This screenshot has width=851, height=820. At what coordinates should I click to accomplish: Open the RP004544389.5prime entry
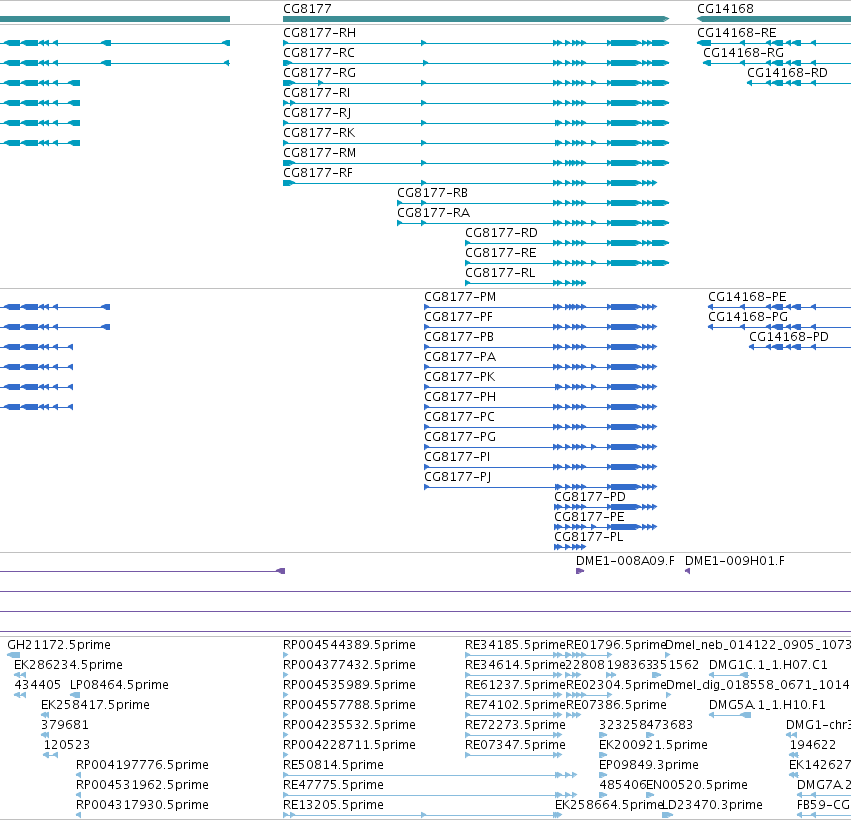pos(350,645)
